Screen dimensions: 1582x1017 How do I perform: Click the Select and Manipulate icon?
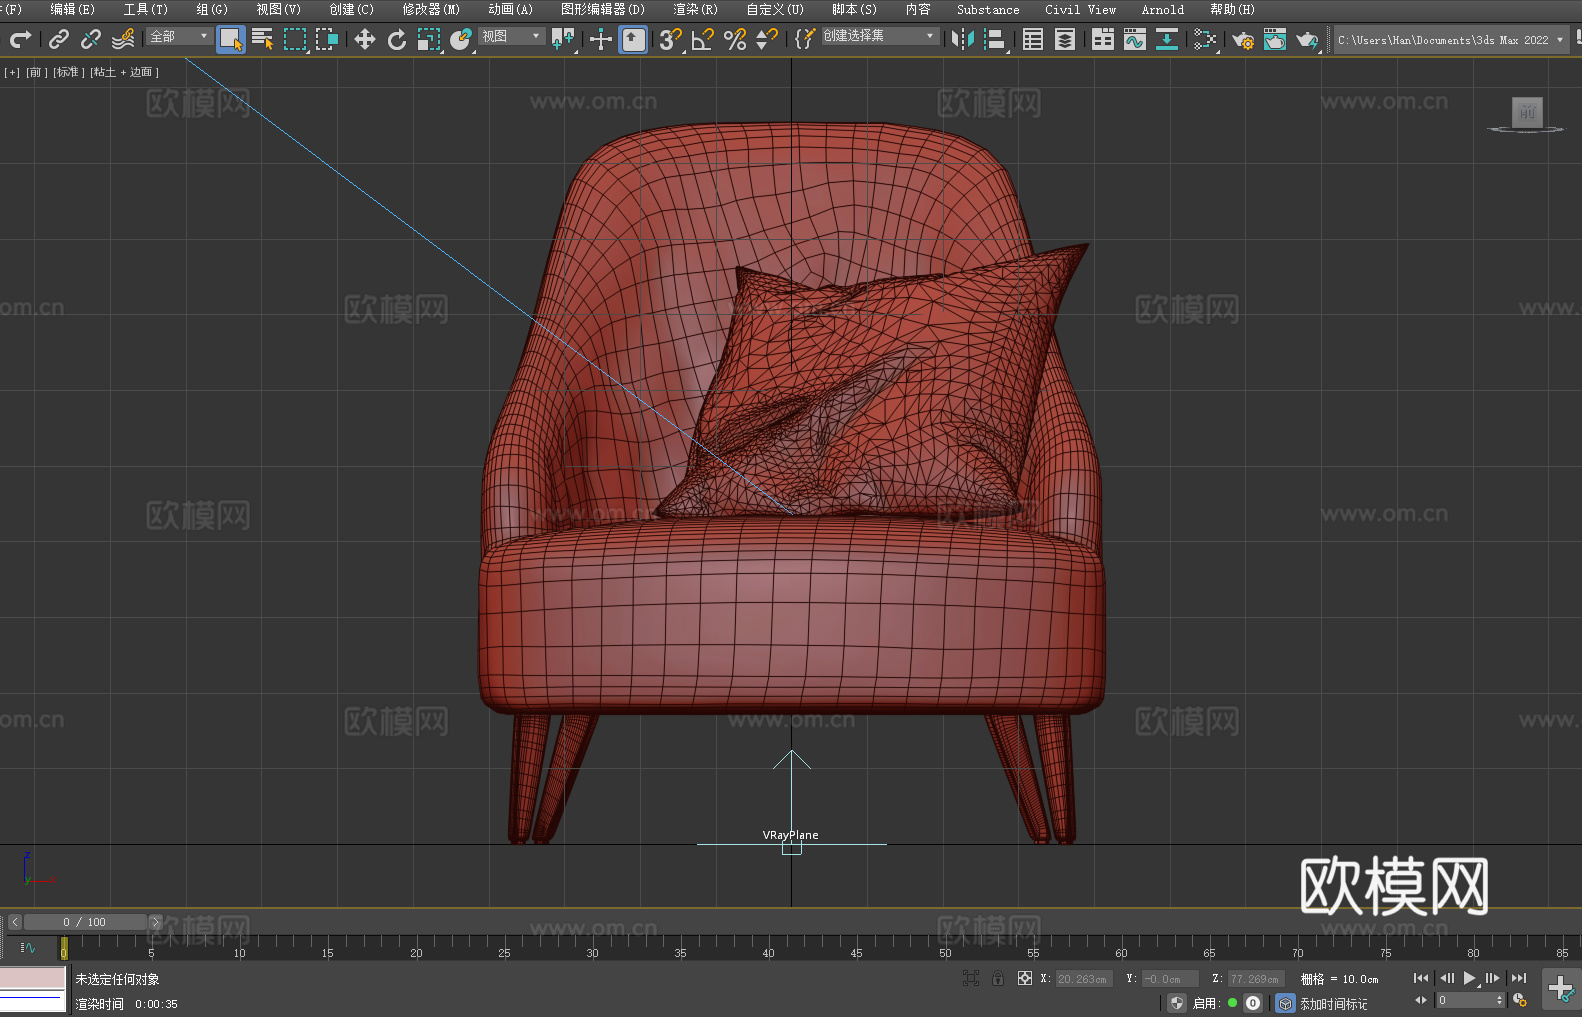[601, 39]
